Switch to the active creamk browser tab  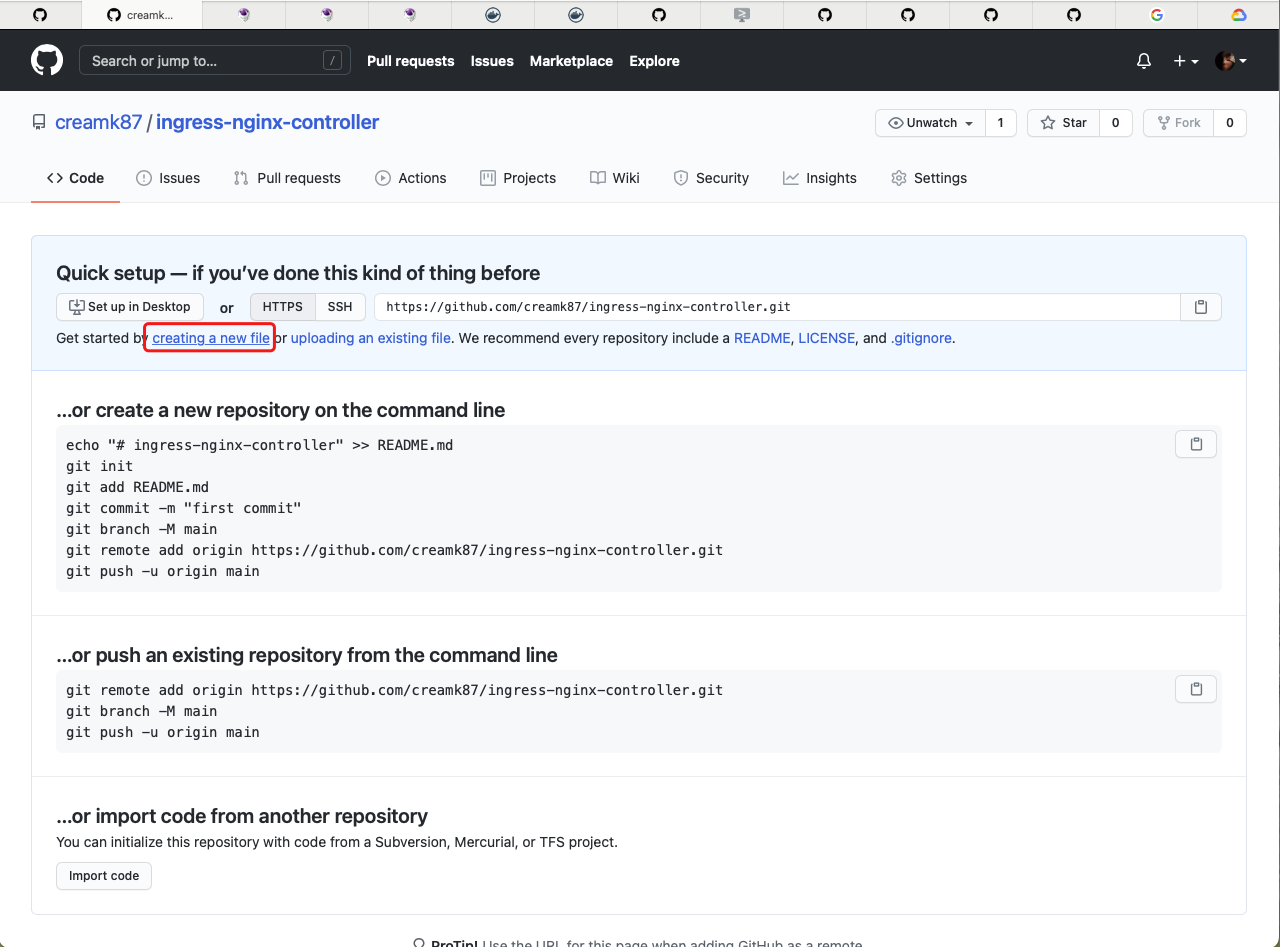140,15
